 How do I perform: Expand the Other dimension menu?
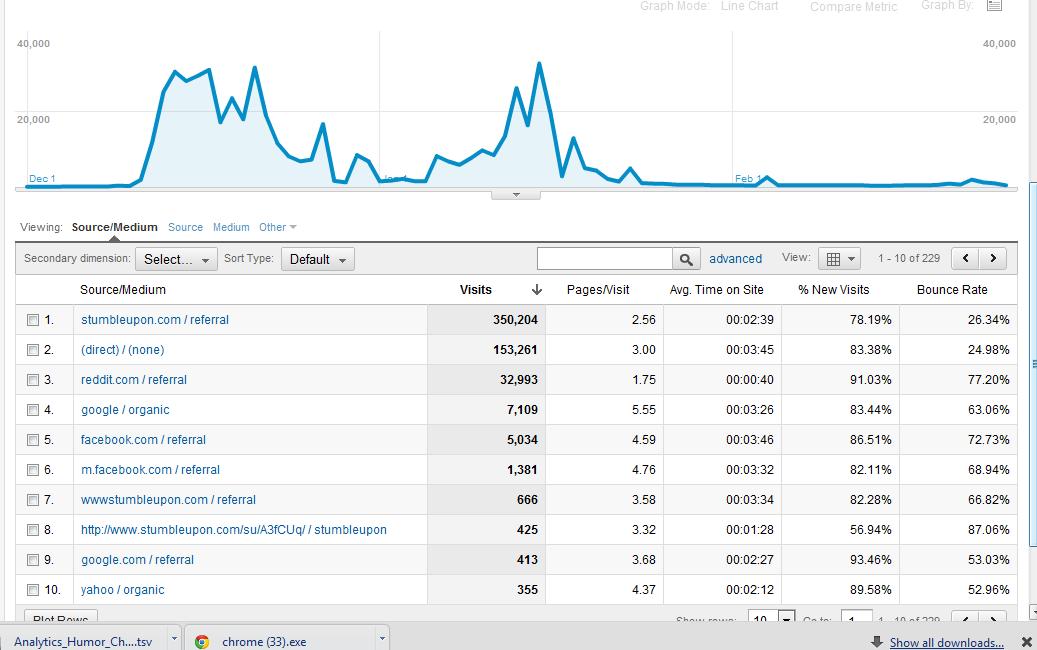click(277, 227)
